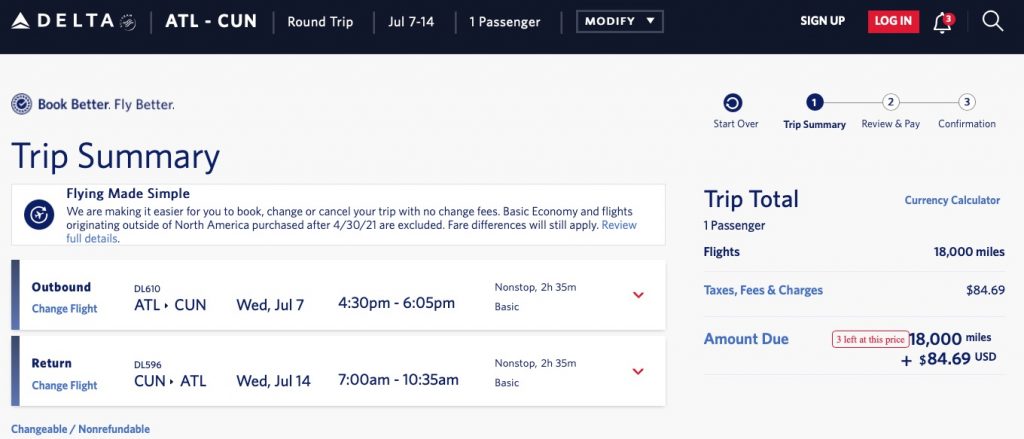1024x439 pixels.
Task: Click Change Flight under Return
Action: [64, 386]
